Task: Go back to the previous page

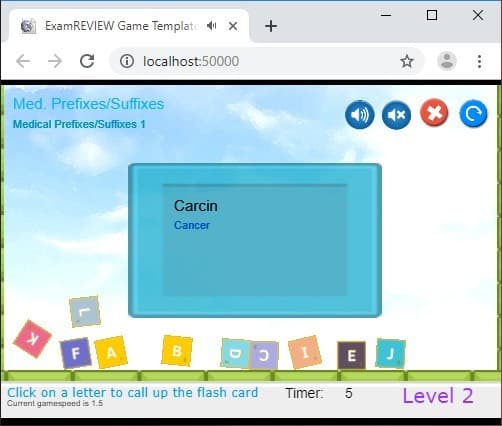Action: click(x=23, y=61)
